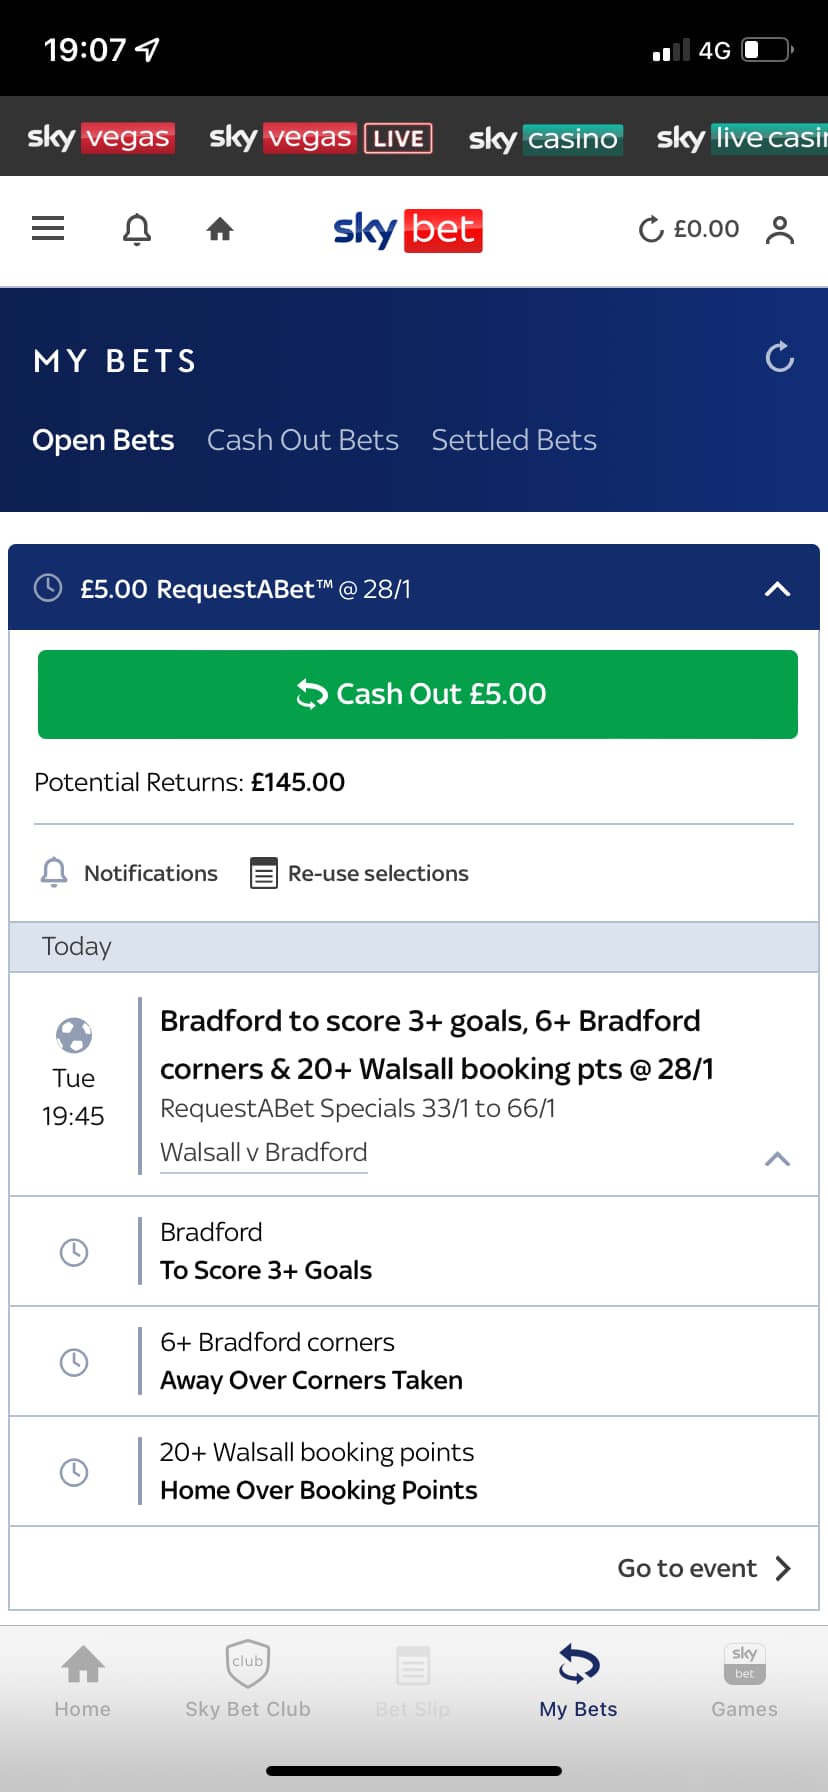Tap the notifications bell in header

coord(137,229)
